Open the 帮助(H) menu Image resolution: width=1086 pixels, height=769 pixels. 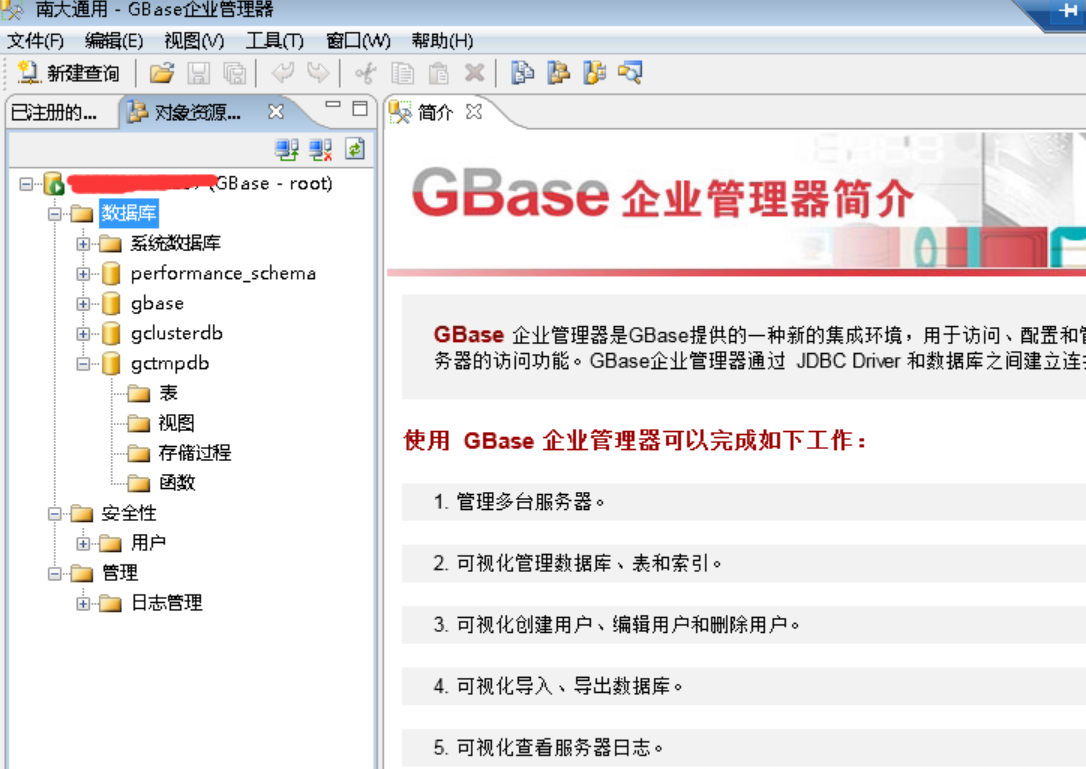pos(442,41)
